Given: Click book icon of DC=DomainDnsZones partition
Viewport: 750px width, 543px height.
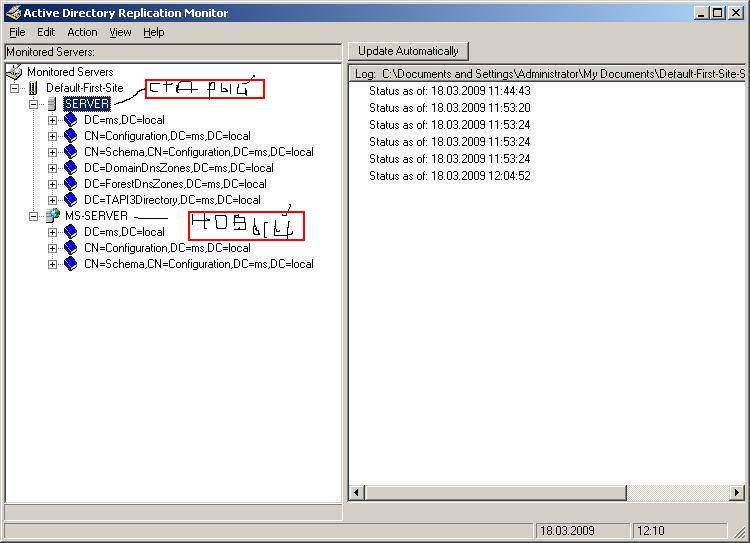Looking at the screenshot, I should pos(71,168).
